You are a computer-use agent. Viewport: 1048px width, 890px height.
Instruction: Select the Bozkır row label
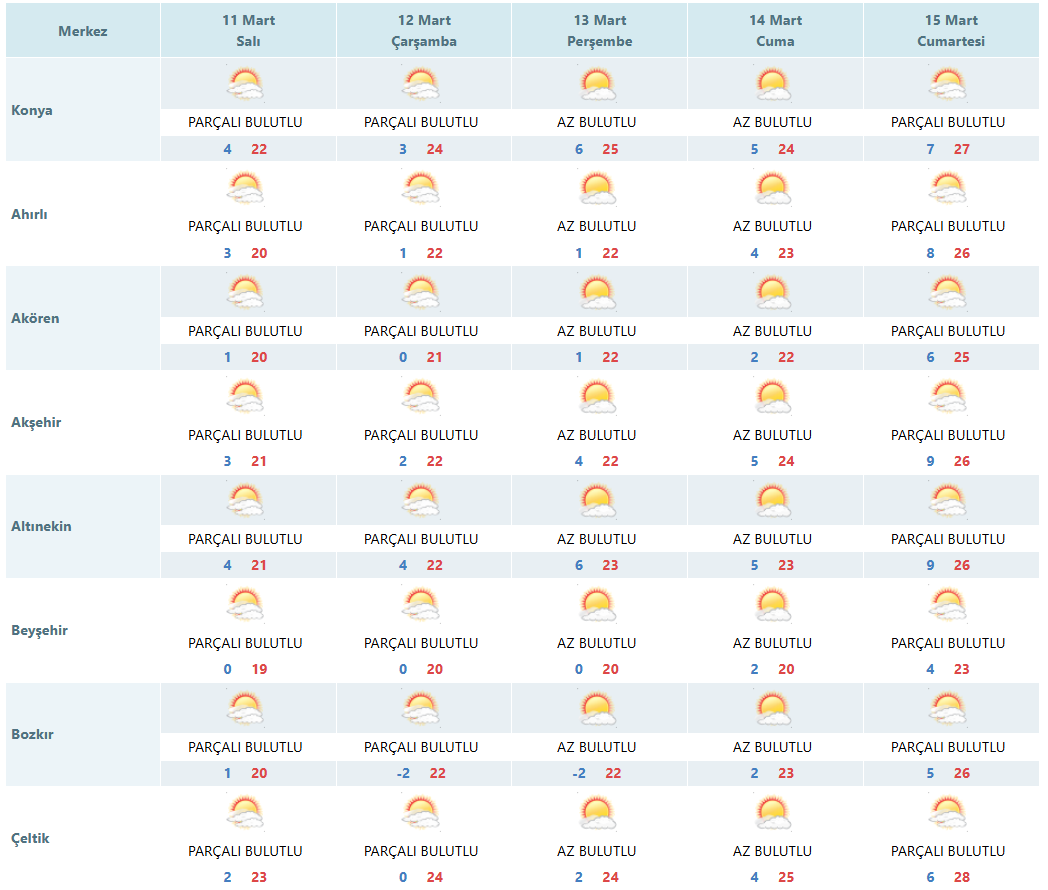click(x=32, y=734)
